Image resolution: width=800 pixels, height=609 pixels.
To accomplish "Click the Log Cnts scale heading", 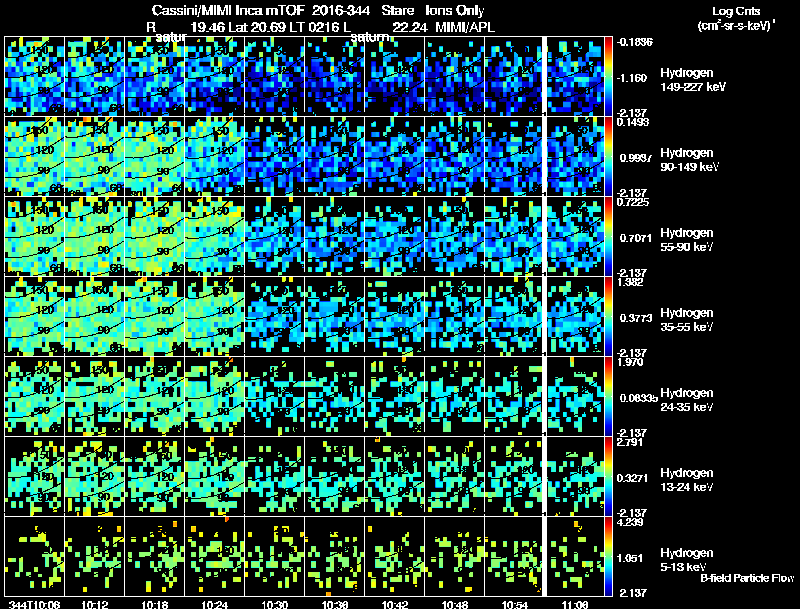I will [x=736, y=11].
